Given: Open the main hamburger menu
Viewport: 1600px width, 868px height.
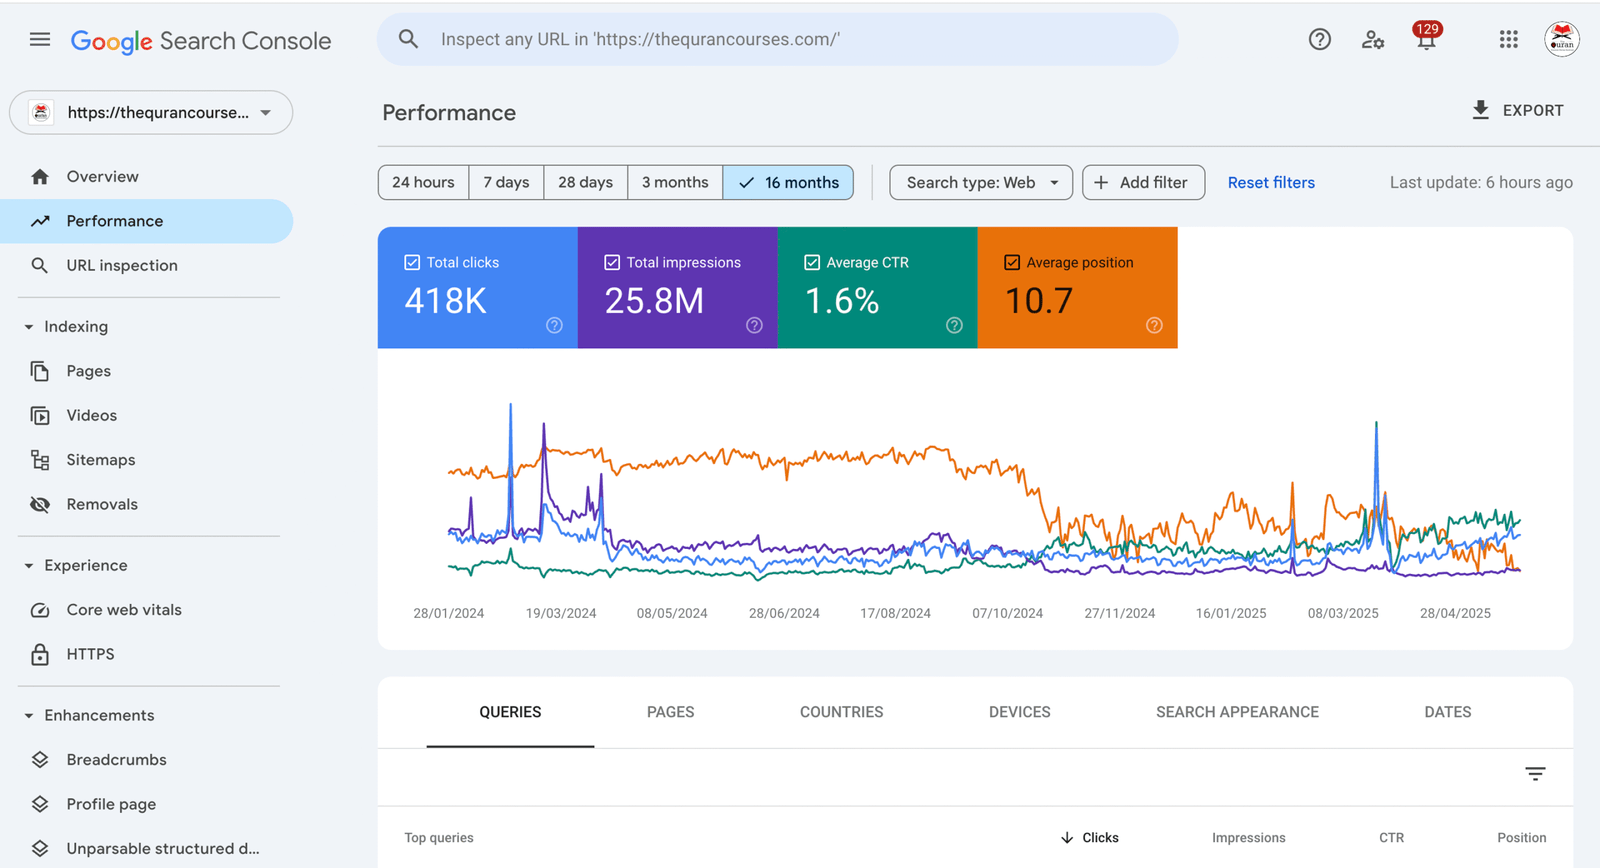Looking at the screenshot, I should click(40, 40).
